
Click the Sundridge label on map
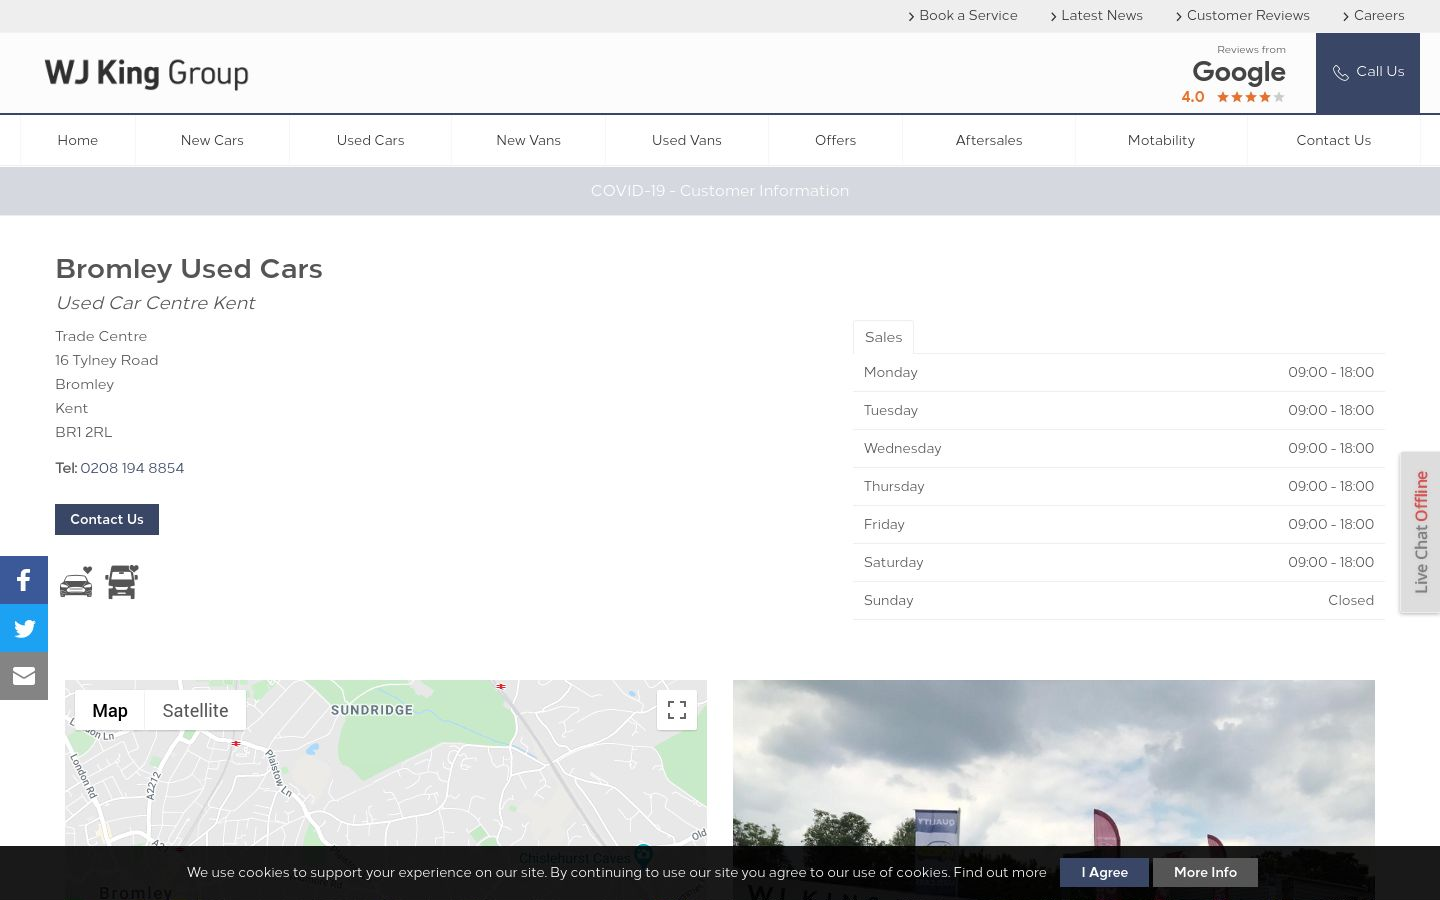pos(372,710)
